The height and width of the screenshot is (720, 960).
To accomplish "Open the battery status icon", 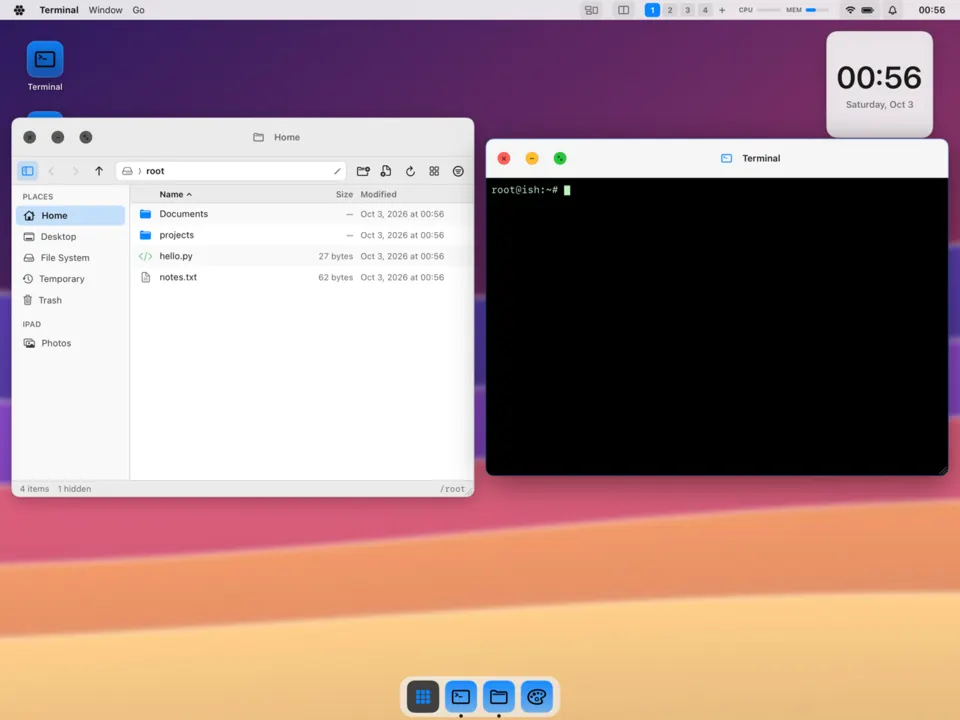I will point(868,10).
